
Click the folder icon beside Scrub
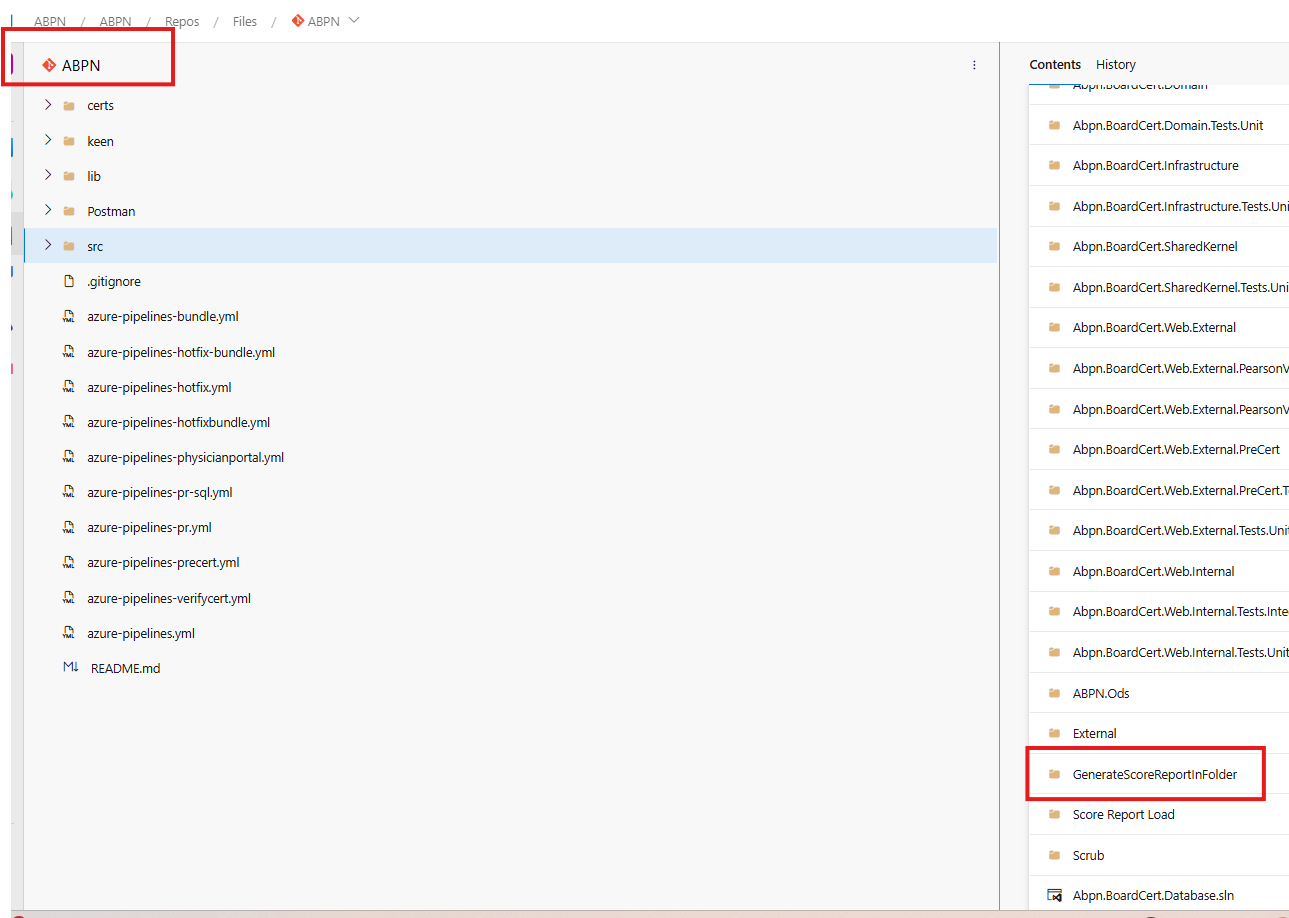(1054, 855)
